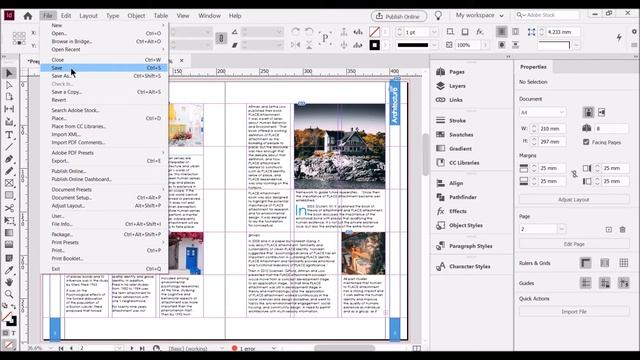Click the lightbulb Learn icon
The width and height of the screenshot is (640, 360).
438,16
